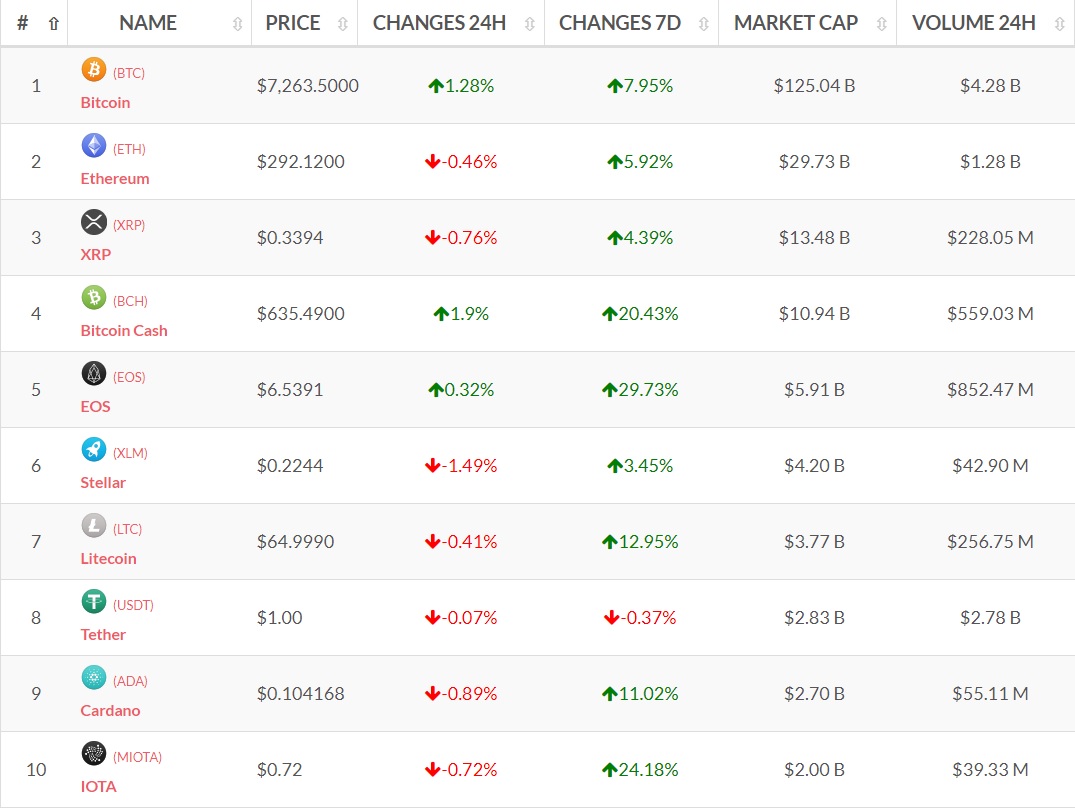
Task: Click the (ETH) ticker symbol
Action: pos(129,149)
